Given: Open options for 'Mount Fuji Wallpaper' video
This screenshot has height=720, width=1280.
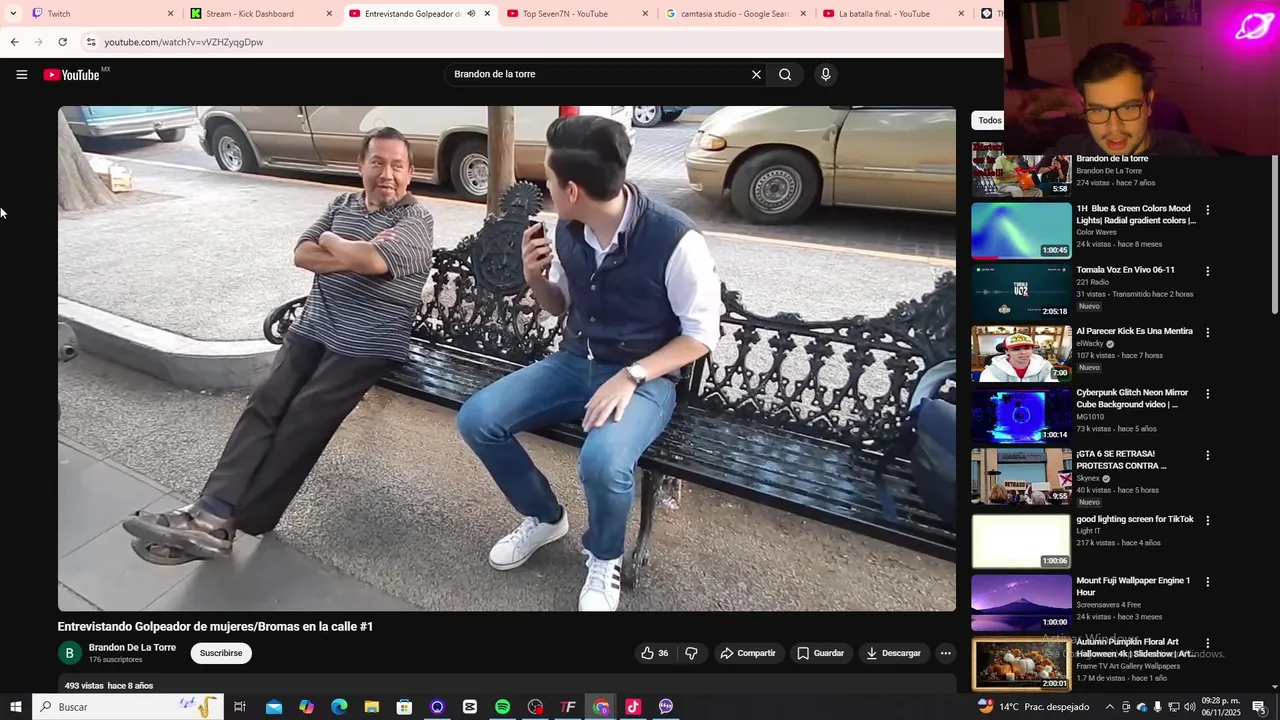Looking at the screenshot, I should tap(1207, 581).
